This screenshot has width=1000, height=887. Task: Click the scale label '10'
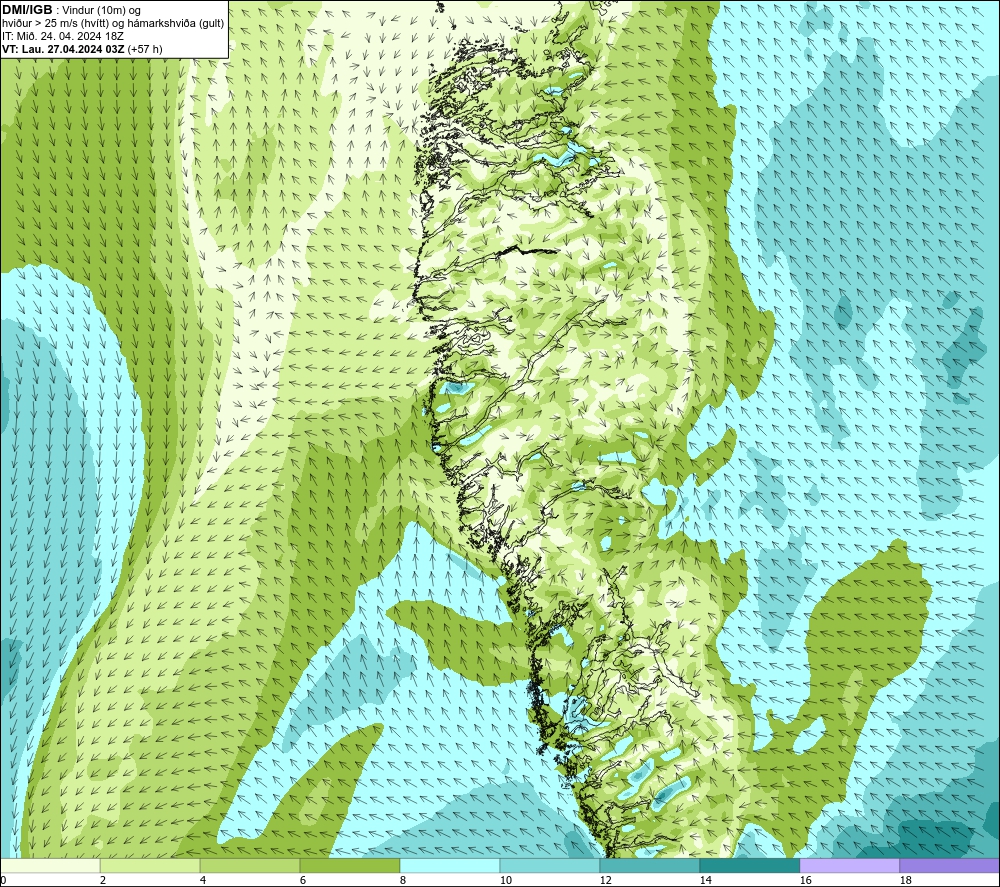pyautogui.click(x=505, y=880)
